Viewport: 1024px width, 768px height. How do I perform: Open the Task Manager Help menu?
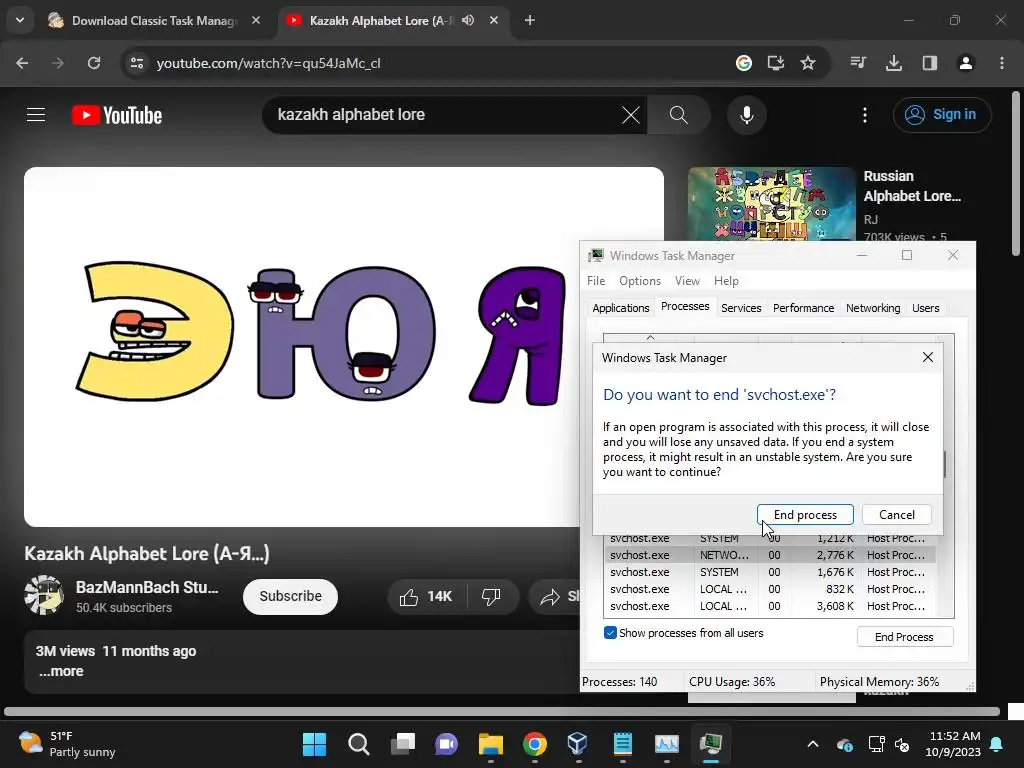click(x=726, y=281)
